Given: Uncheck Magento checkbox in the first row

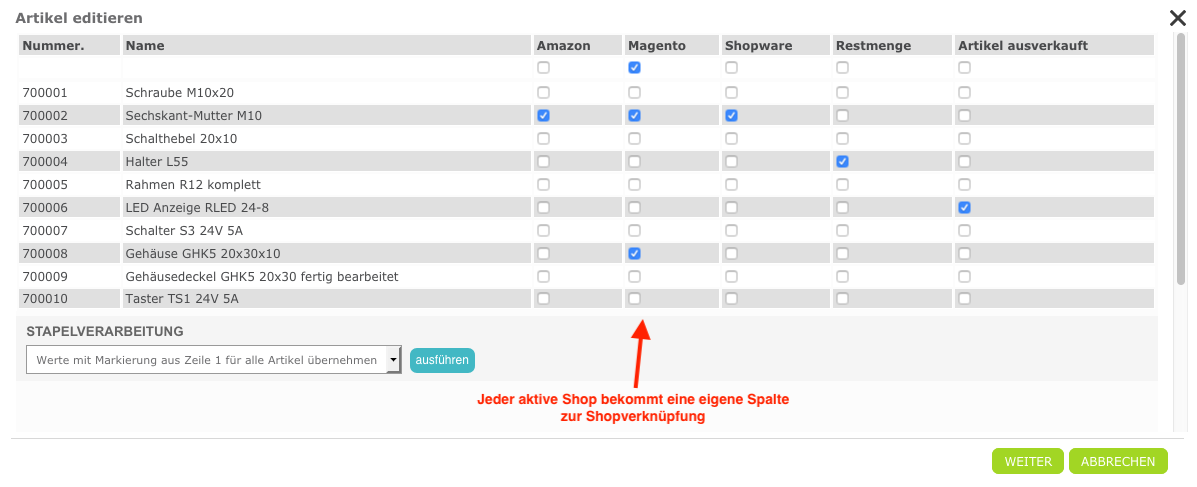Looking at the screenshot, I should 634,68.
